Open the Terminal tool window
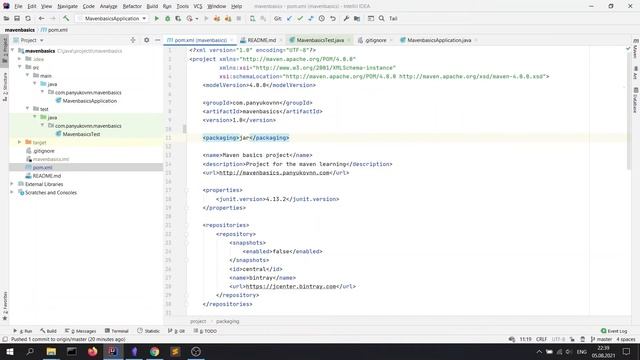Image resolution: width=640 pixels, height=360 pixels. click(x=117, y=331)
